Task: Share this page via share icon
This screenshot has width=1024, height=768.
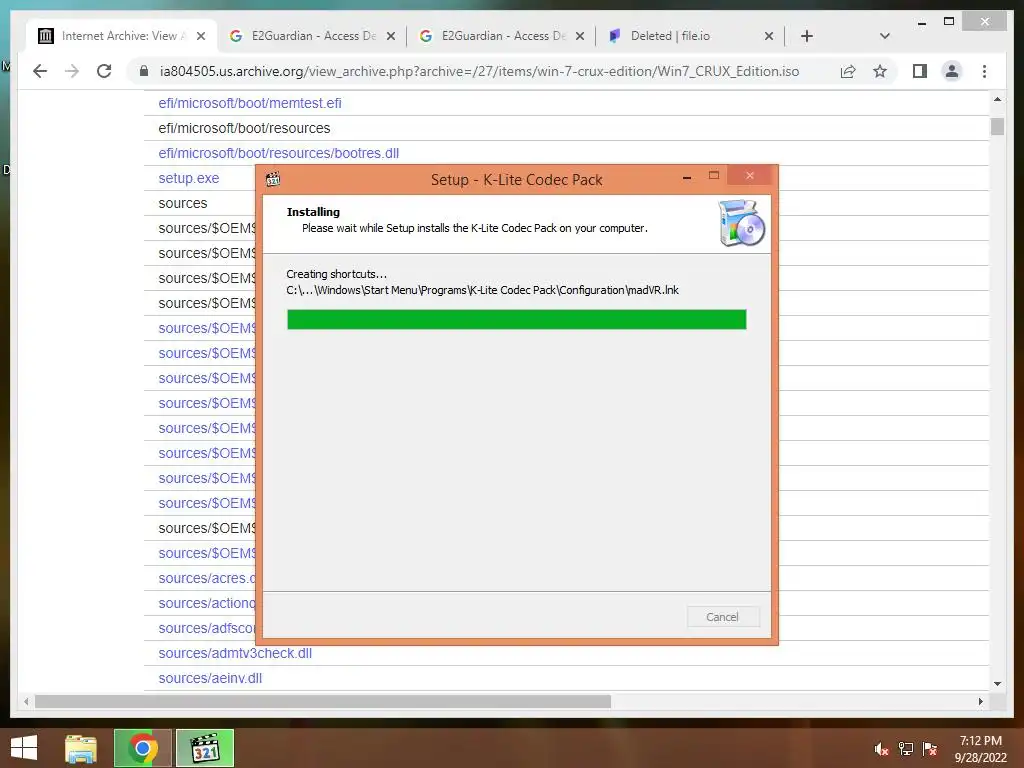Action: [x=848, y=71]
